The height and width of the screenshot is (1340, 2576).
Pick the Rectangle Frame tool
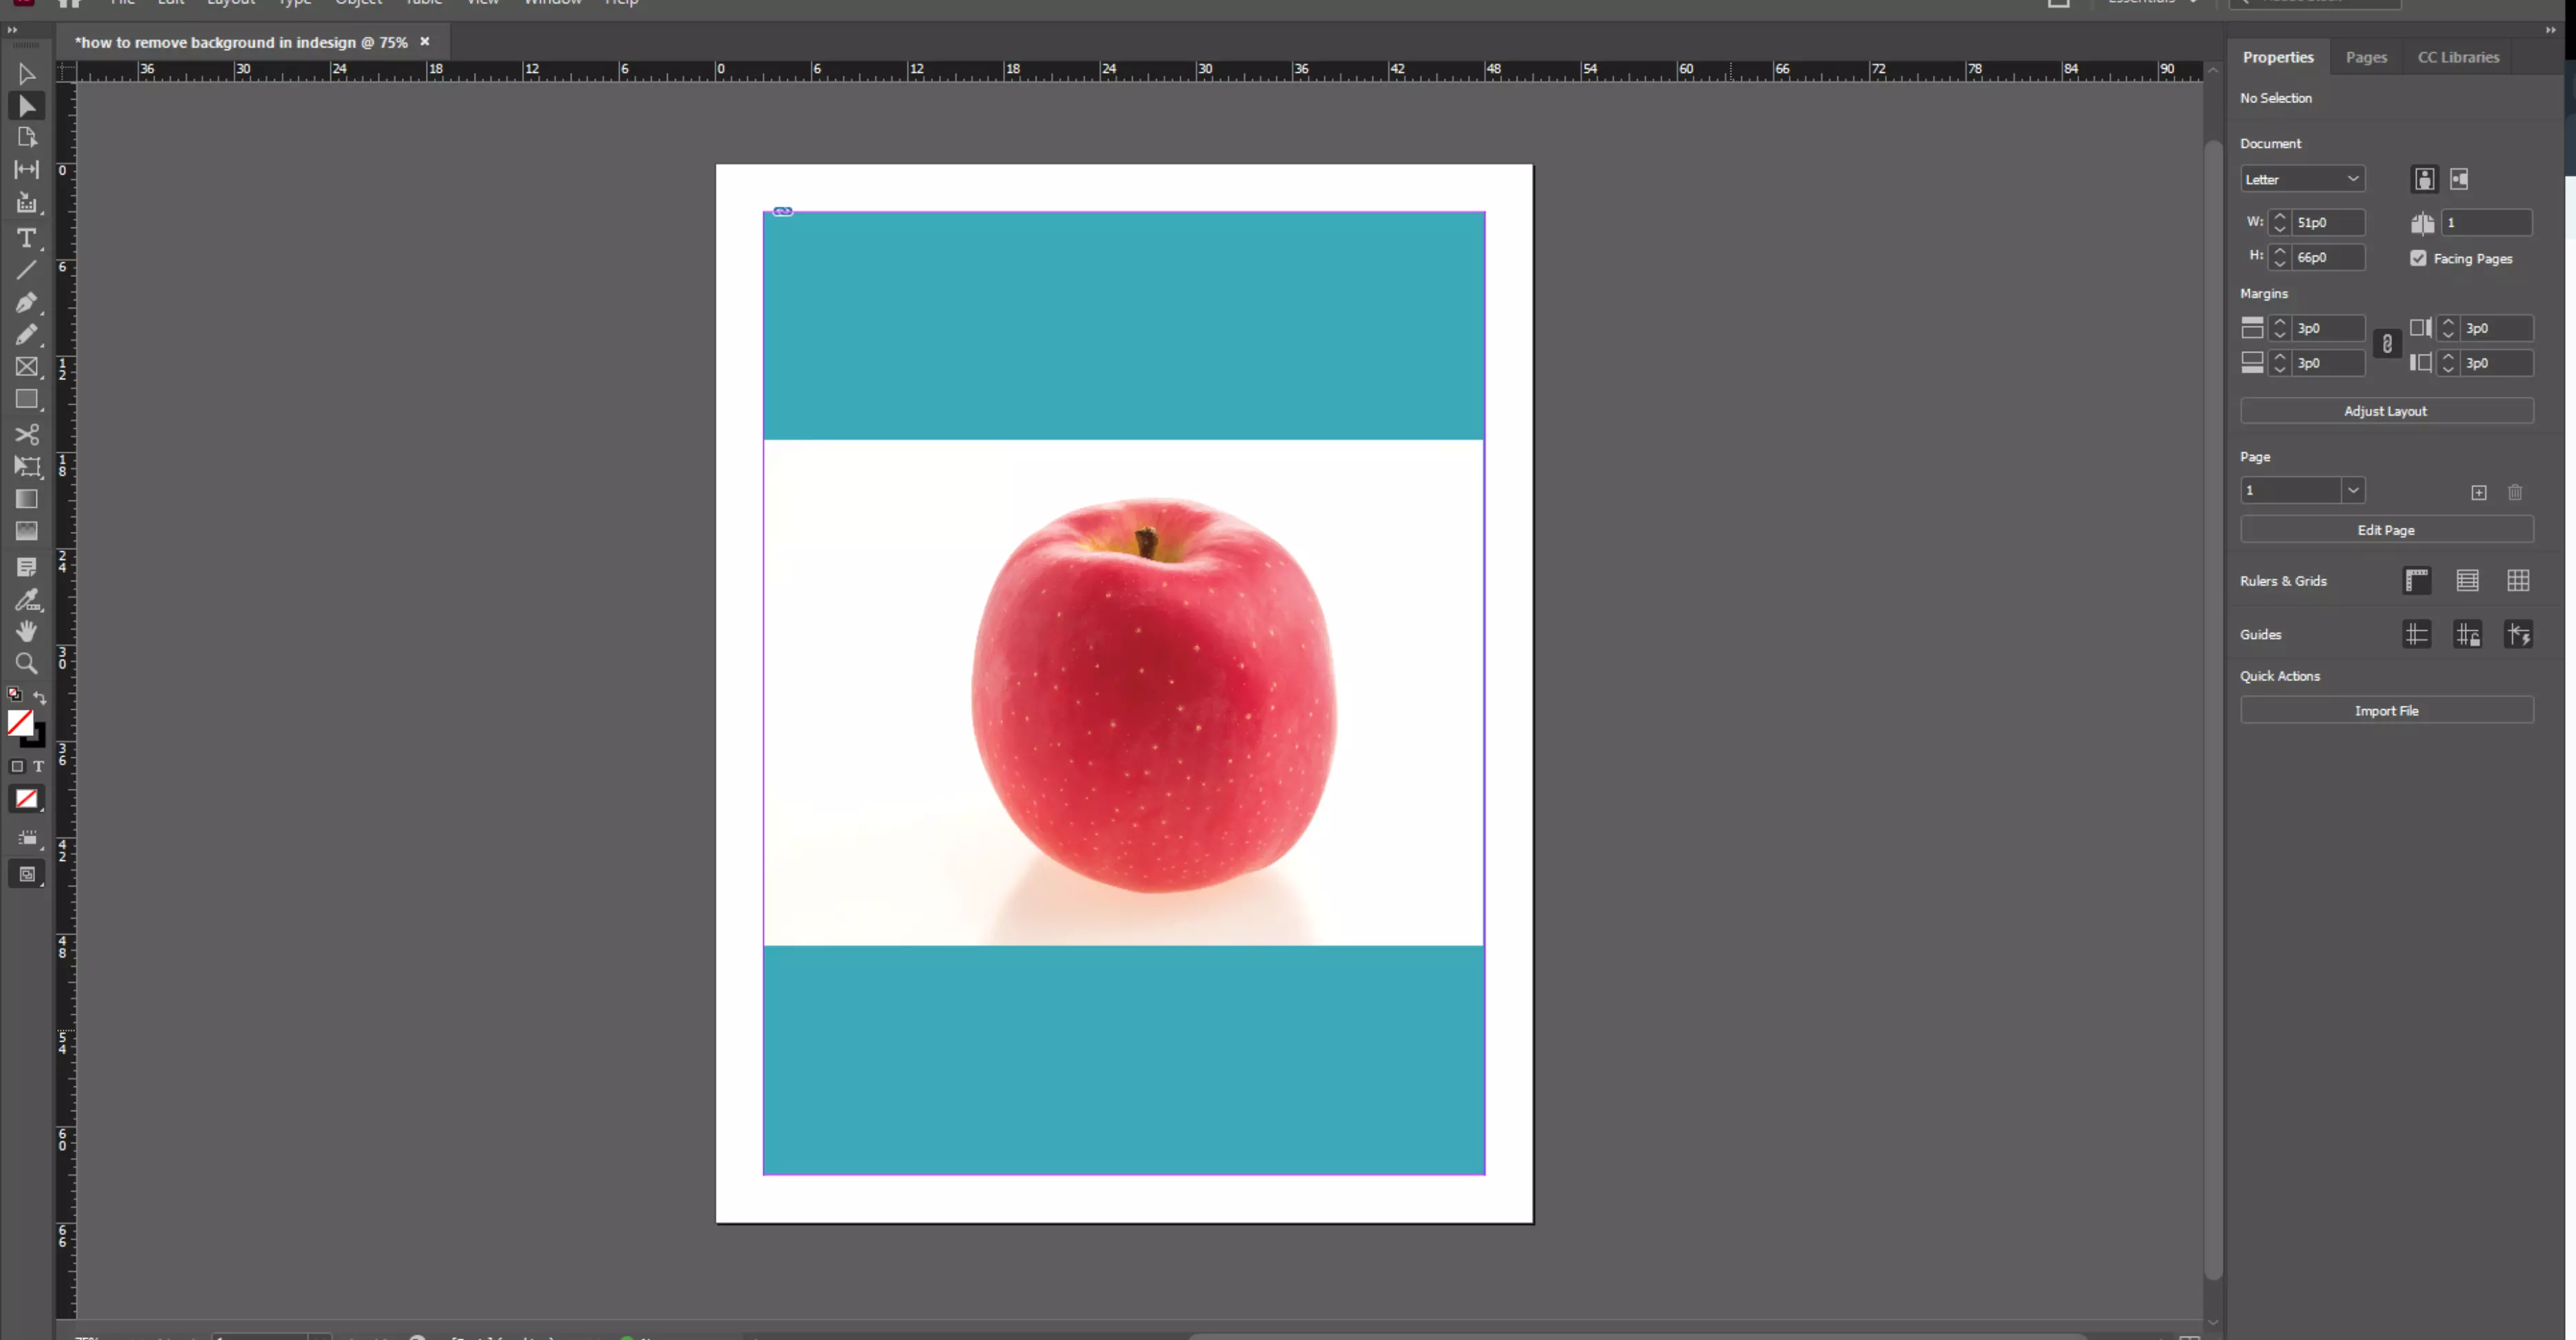tap(26, 367)
